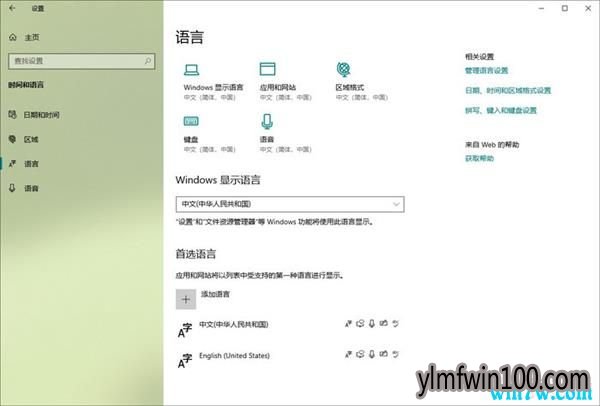Open 拼写、键入和键盘设置 link
The width and height of the screenshot is (600, 406).
coord(501,111)
